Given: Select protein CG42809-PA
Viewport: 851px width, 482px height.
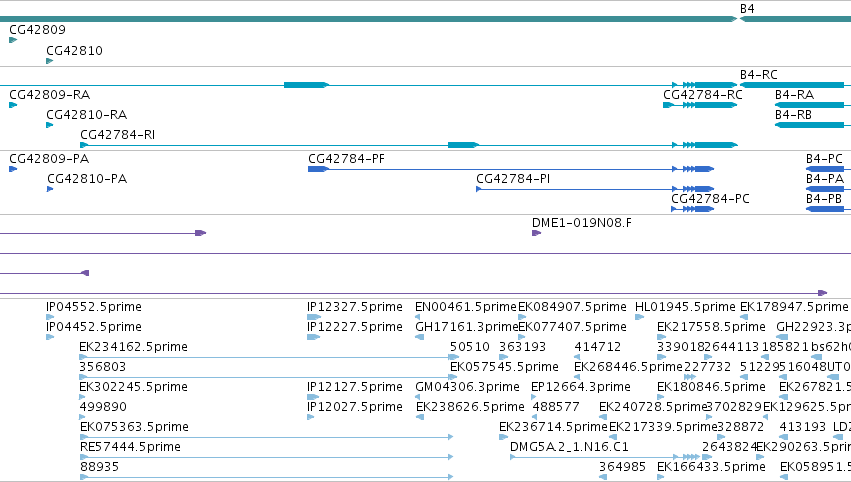Looking at the screenshot, I should [49, 158].
